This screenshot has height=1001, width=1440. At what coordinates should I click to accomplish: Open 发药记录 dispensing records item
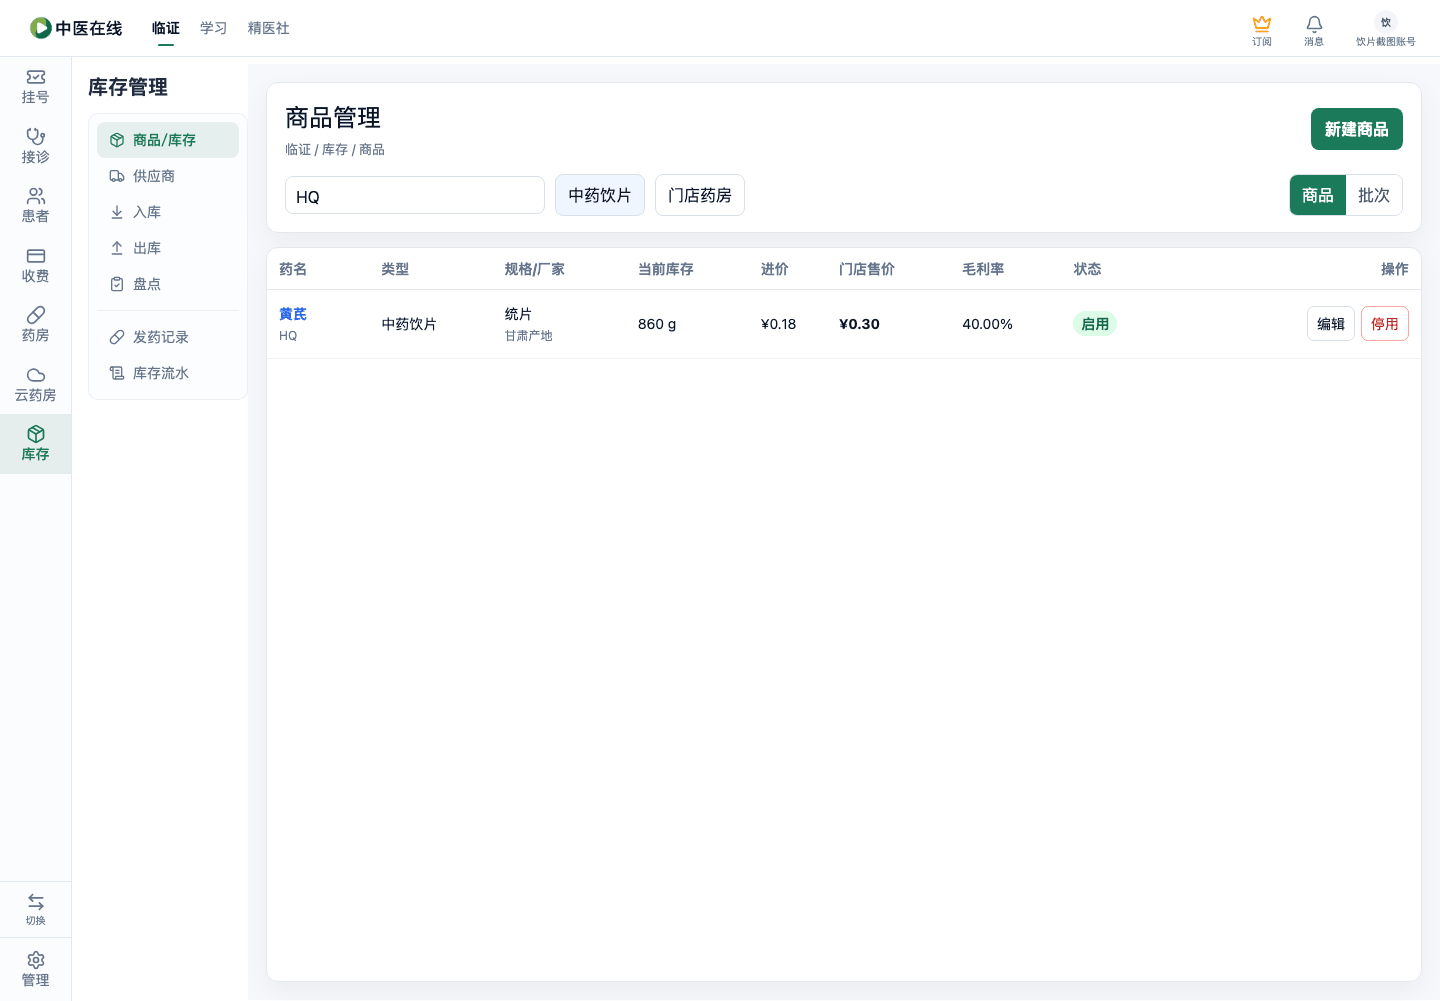click(x=168, y=337)
